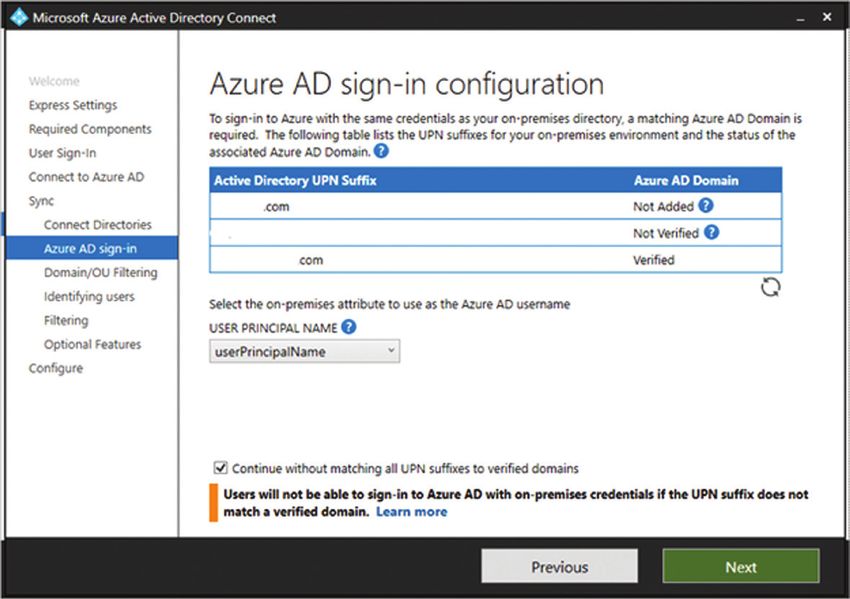Click help icon after associated Azure AD Domain text
This screenshot has height=599, width=850.
(381, 151)
